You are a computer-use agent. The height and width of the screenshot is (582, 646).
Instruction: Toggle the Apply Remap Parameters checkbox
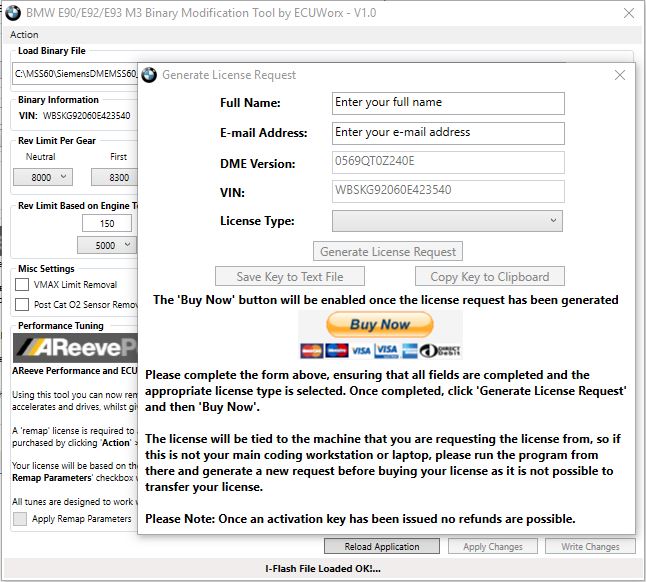click(x=20, y=519)
